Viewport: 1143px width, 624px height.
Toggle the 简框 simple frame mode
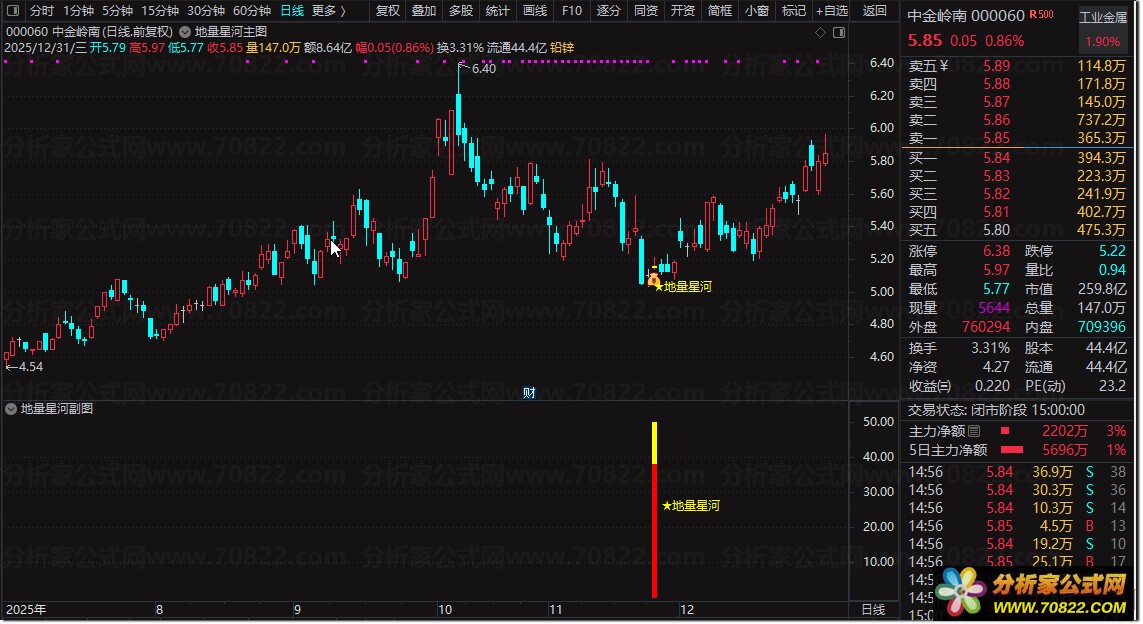(x=720, y=11)
